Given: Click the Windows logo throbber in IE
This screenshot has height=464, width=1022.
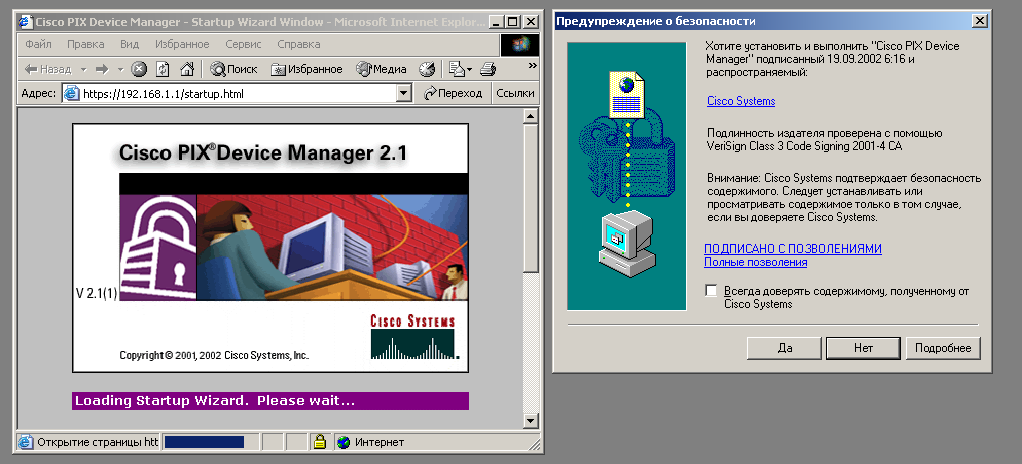Looking at the screenshot, I should 519,45.
